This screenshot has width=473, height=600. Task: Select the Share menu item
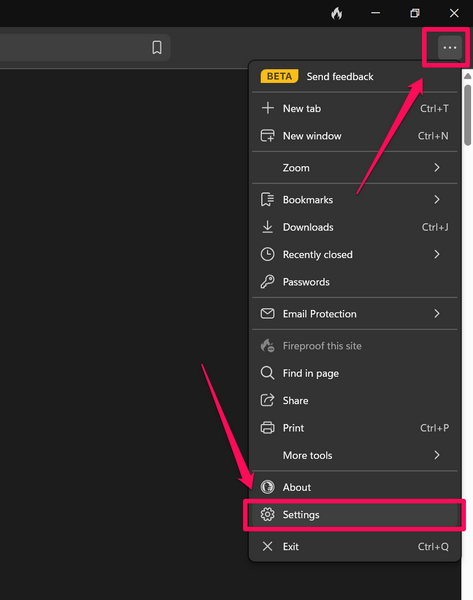click(355, 400)
